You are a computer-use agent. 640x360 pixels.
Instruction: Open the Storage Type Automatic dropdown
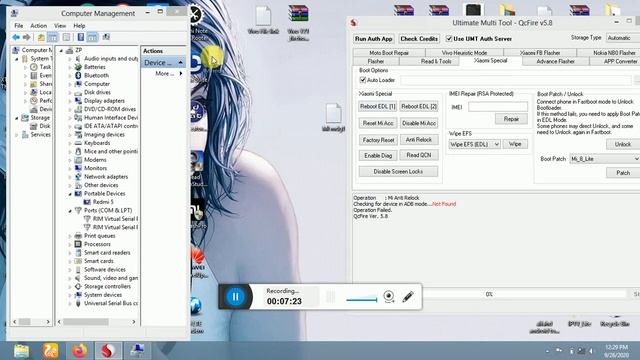point(623,38)
